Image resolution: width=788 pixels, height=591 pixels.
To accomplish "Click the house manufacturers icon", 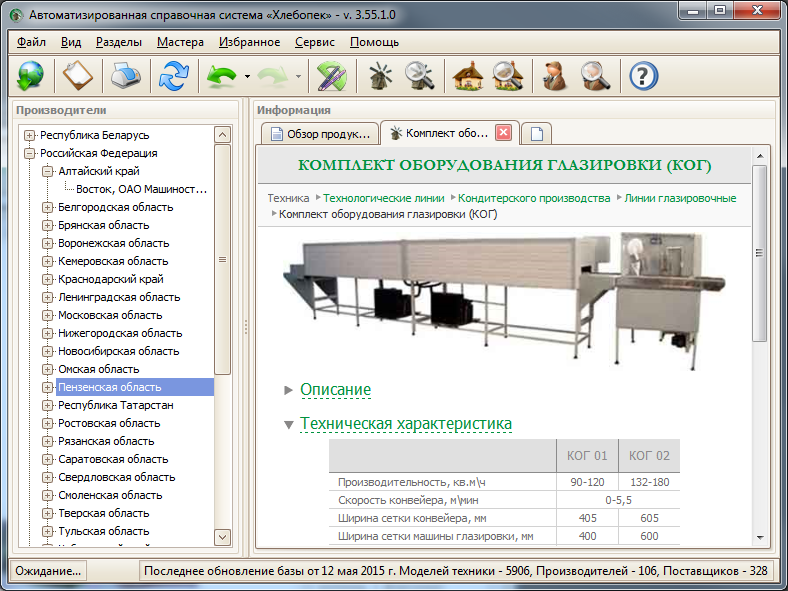I will click(x=468, y=75).
